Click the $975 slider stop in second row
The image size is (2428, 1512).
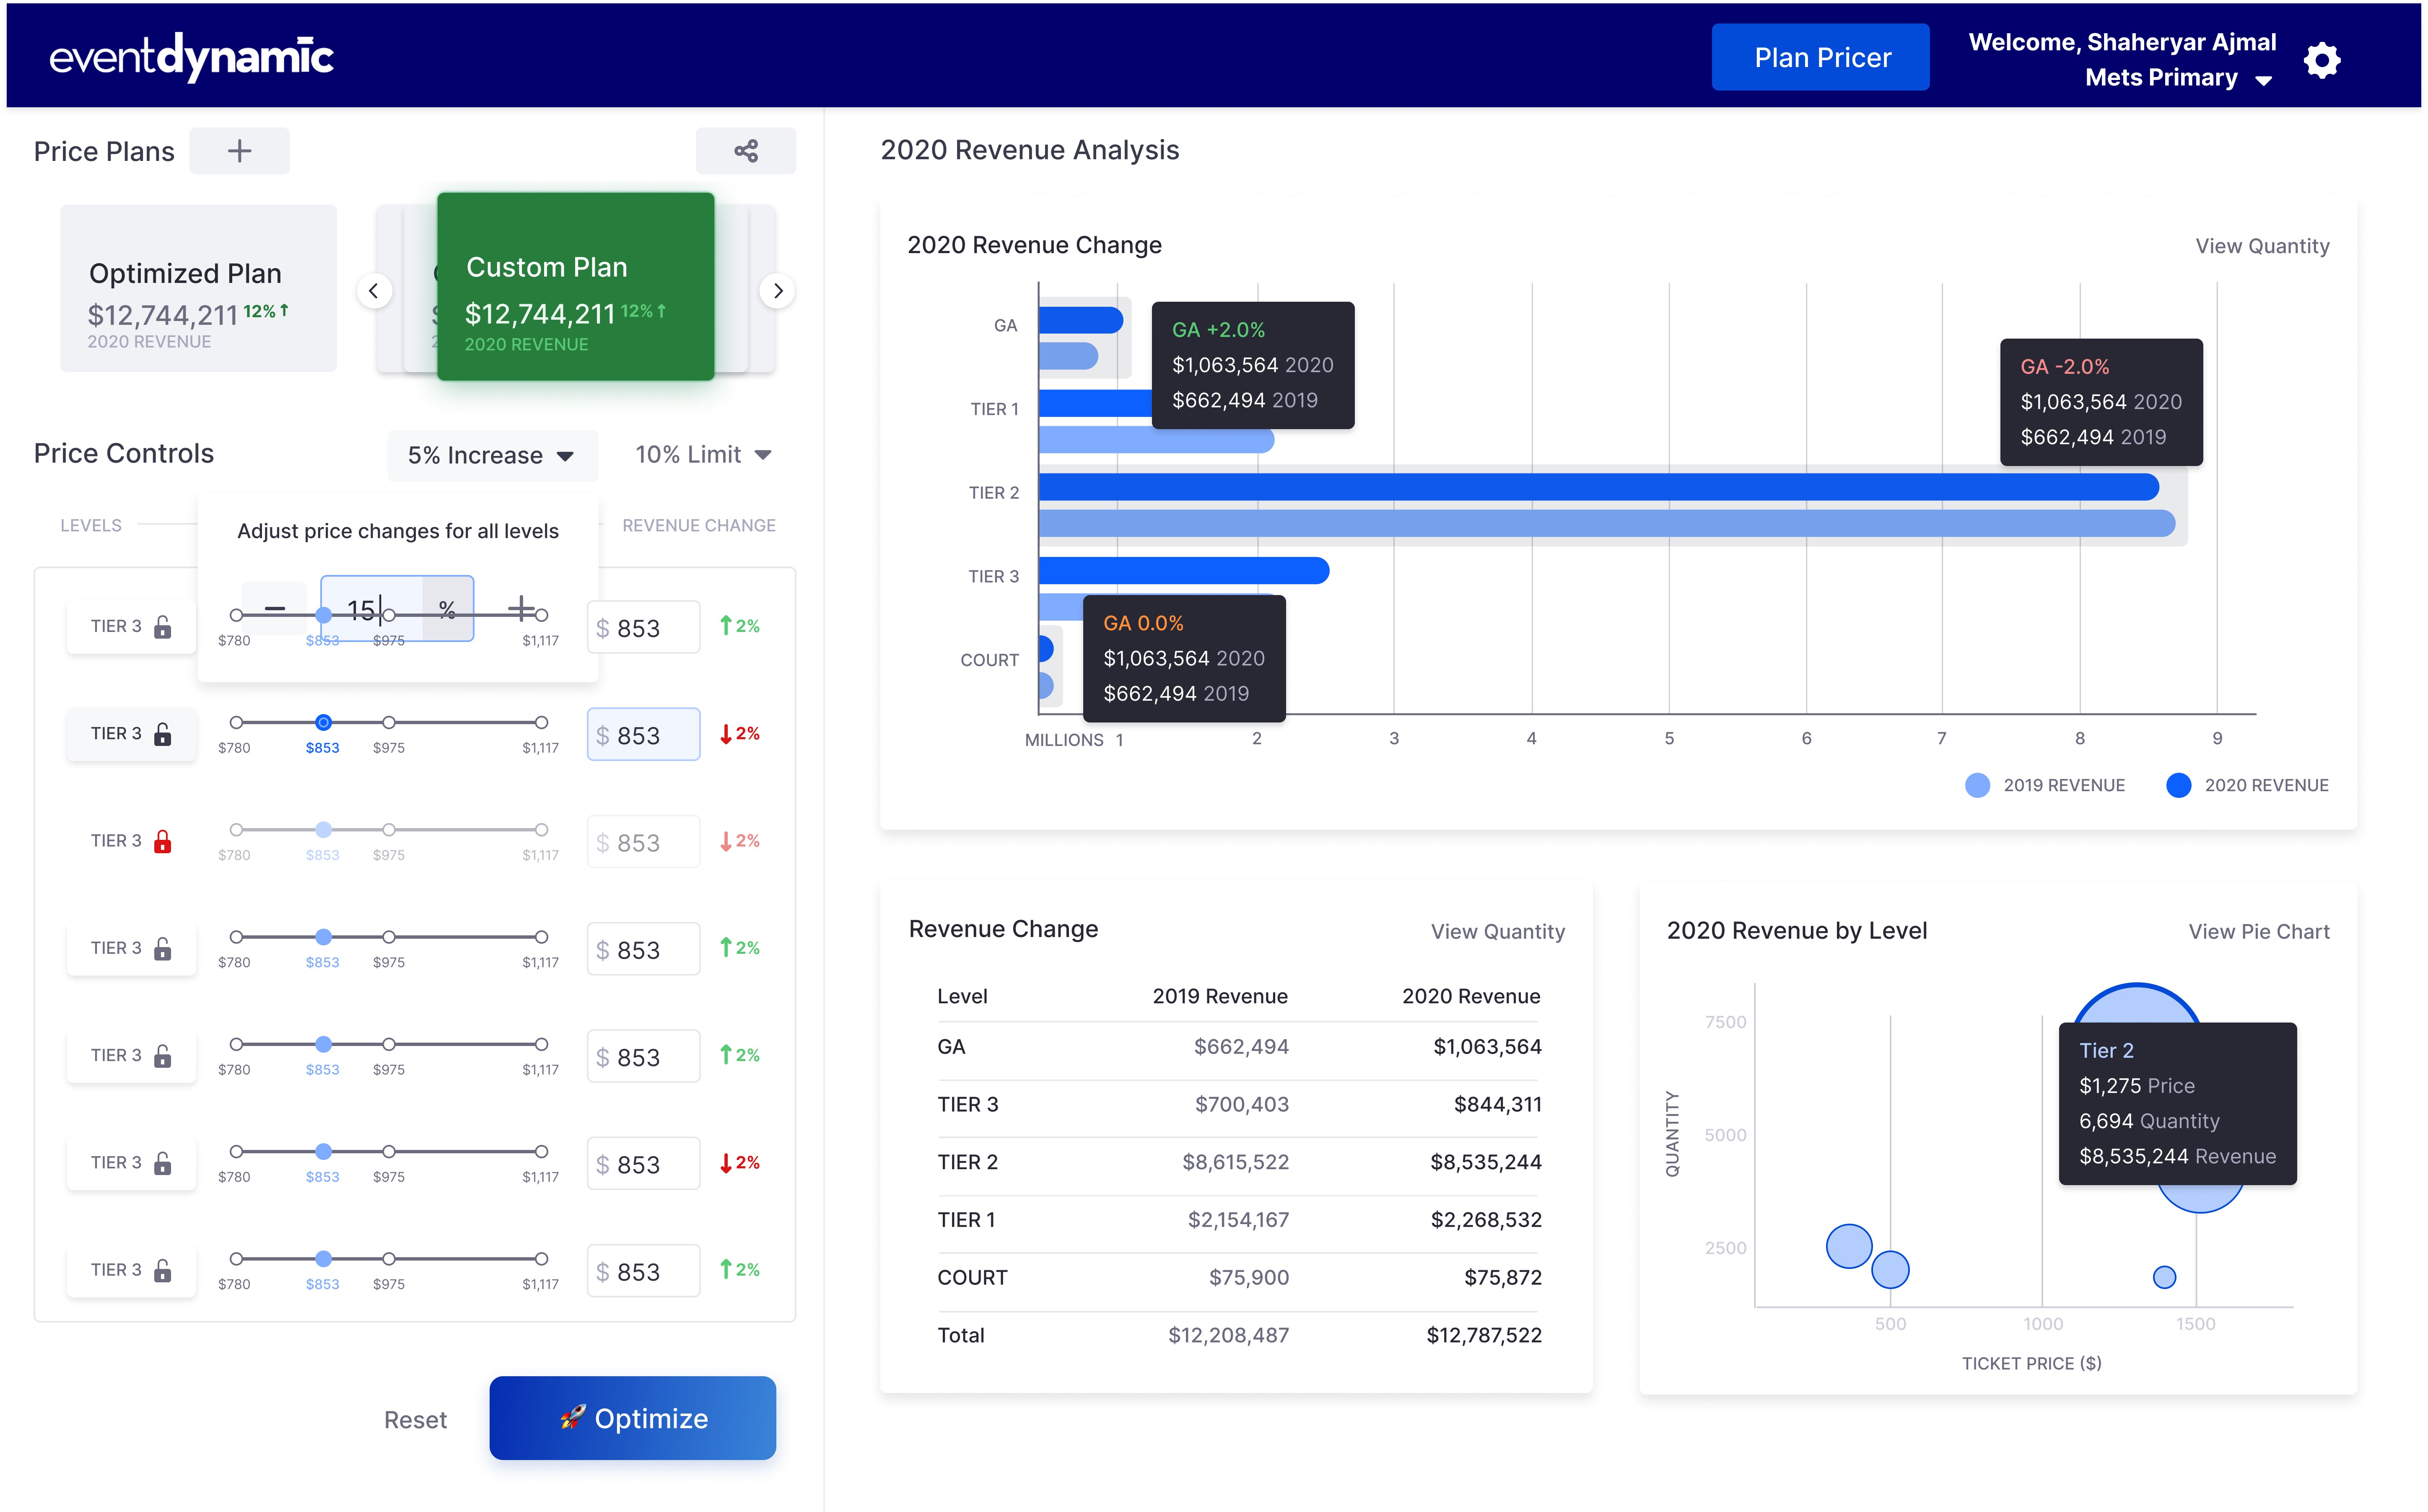coord(389,722)
